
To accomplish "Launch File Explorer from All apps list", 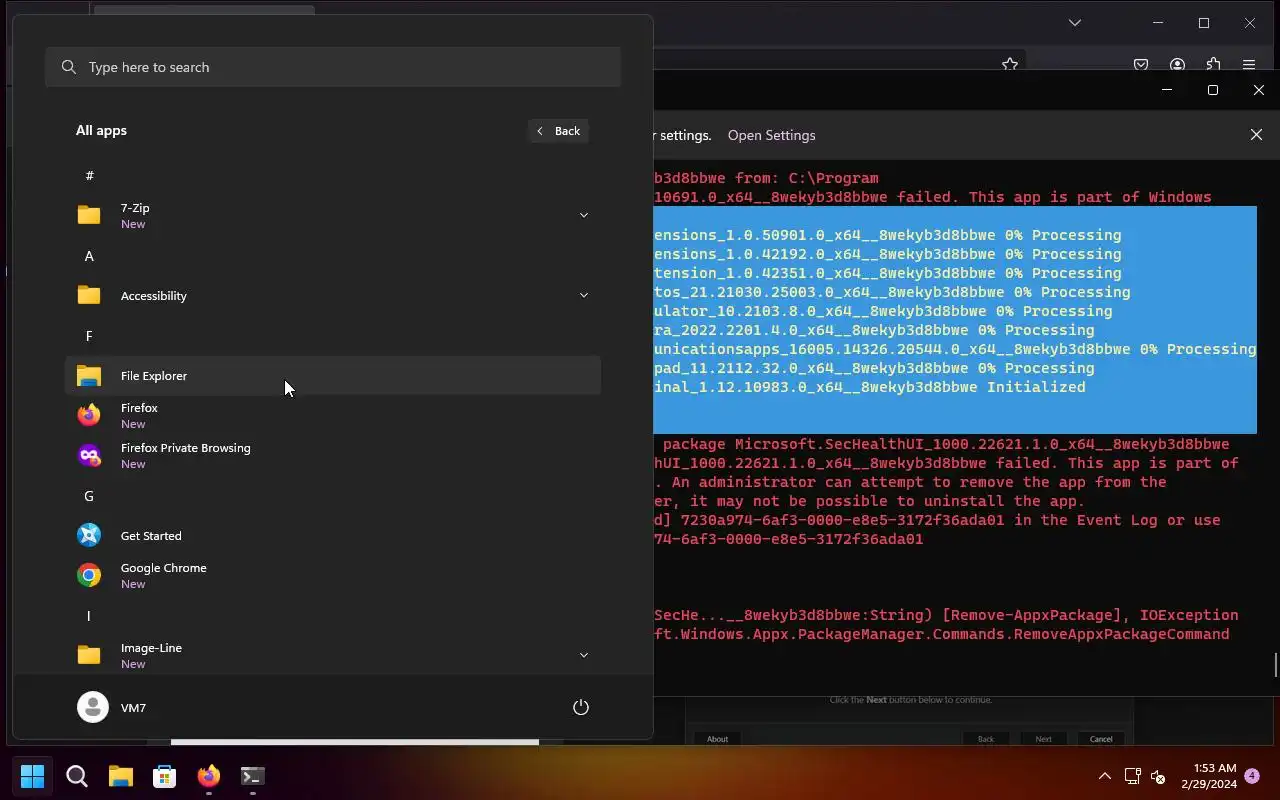I will click(x=332, y=375).
